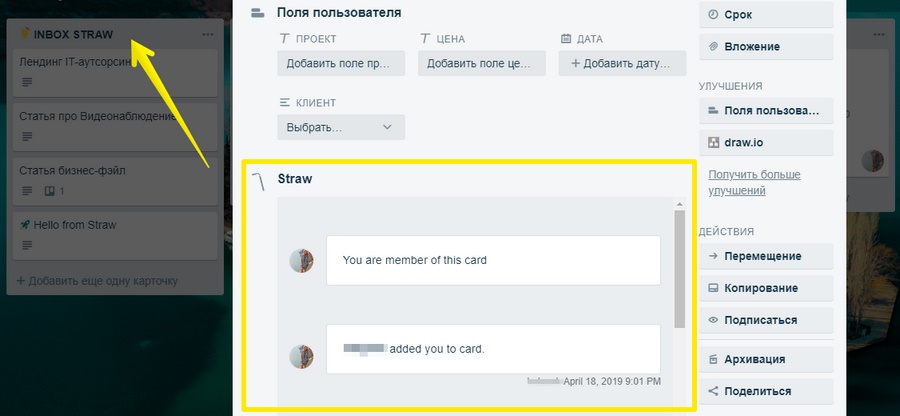Click the description icon on Статья бизнес-фэйл card
Screen dimensions: 900x416
coord(27,191)
